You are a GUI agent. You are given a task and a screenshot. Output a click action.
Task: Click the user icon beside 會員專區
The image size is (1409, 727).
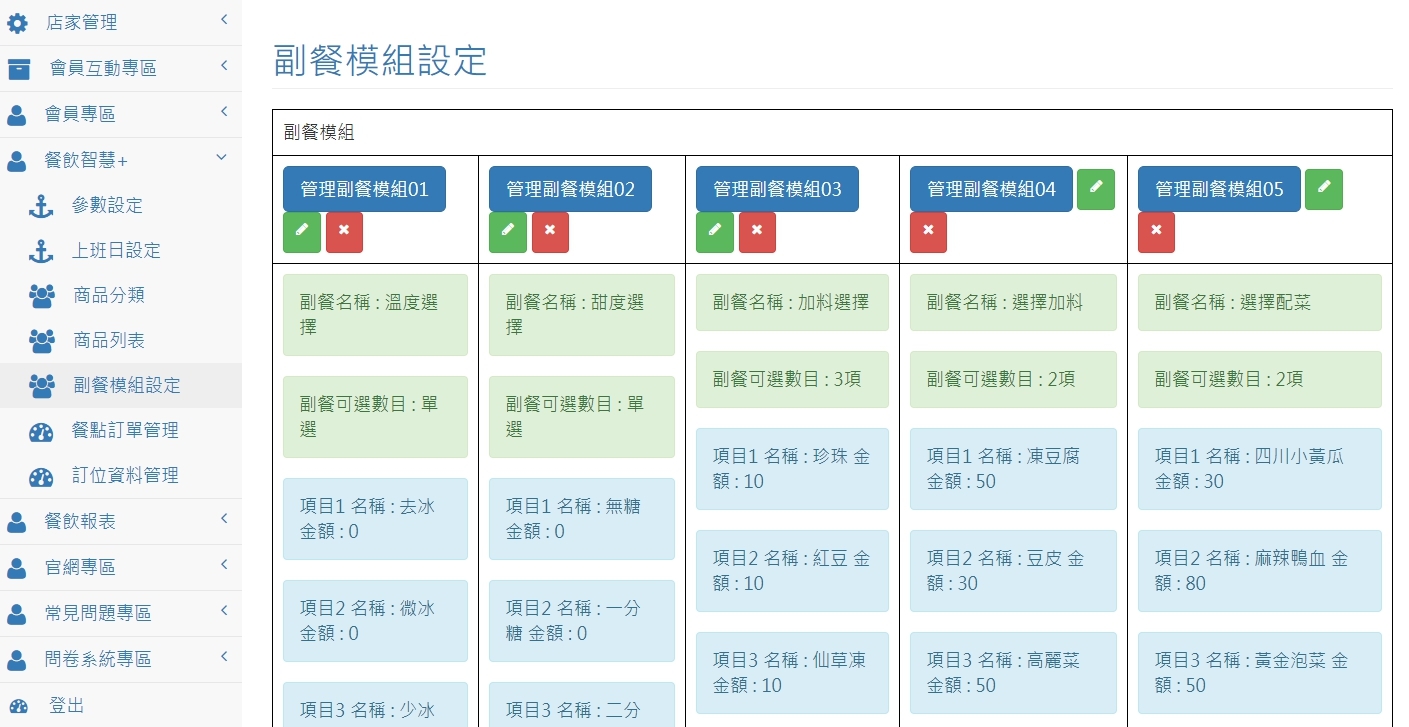17,114
